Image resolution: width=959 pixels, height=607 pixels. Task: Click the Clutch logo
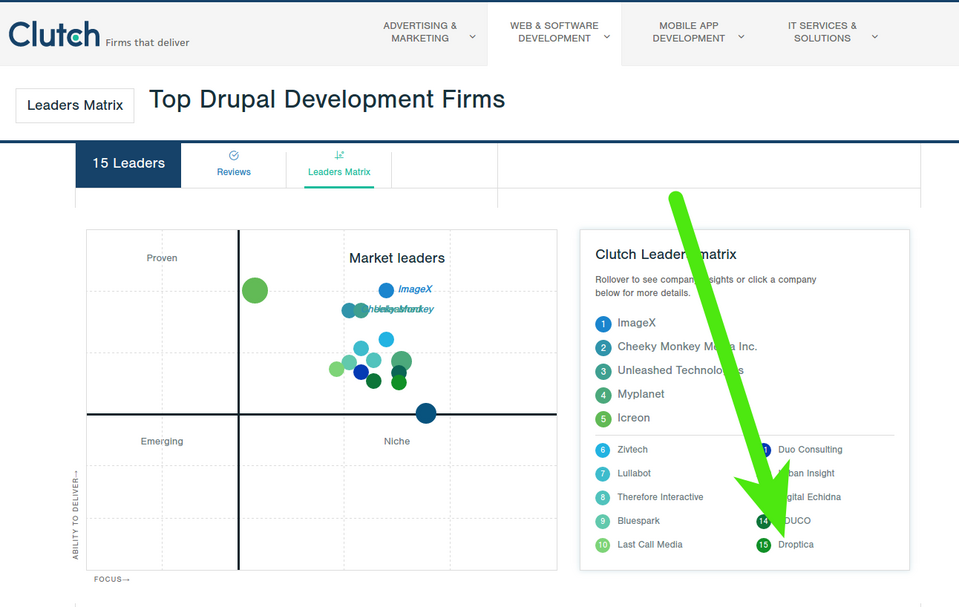pyautogui.click(x=54, y=34)
